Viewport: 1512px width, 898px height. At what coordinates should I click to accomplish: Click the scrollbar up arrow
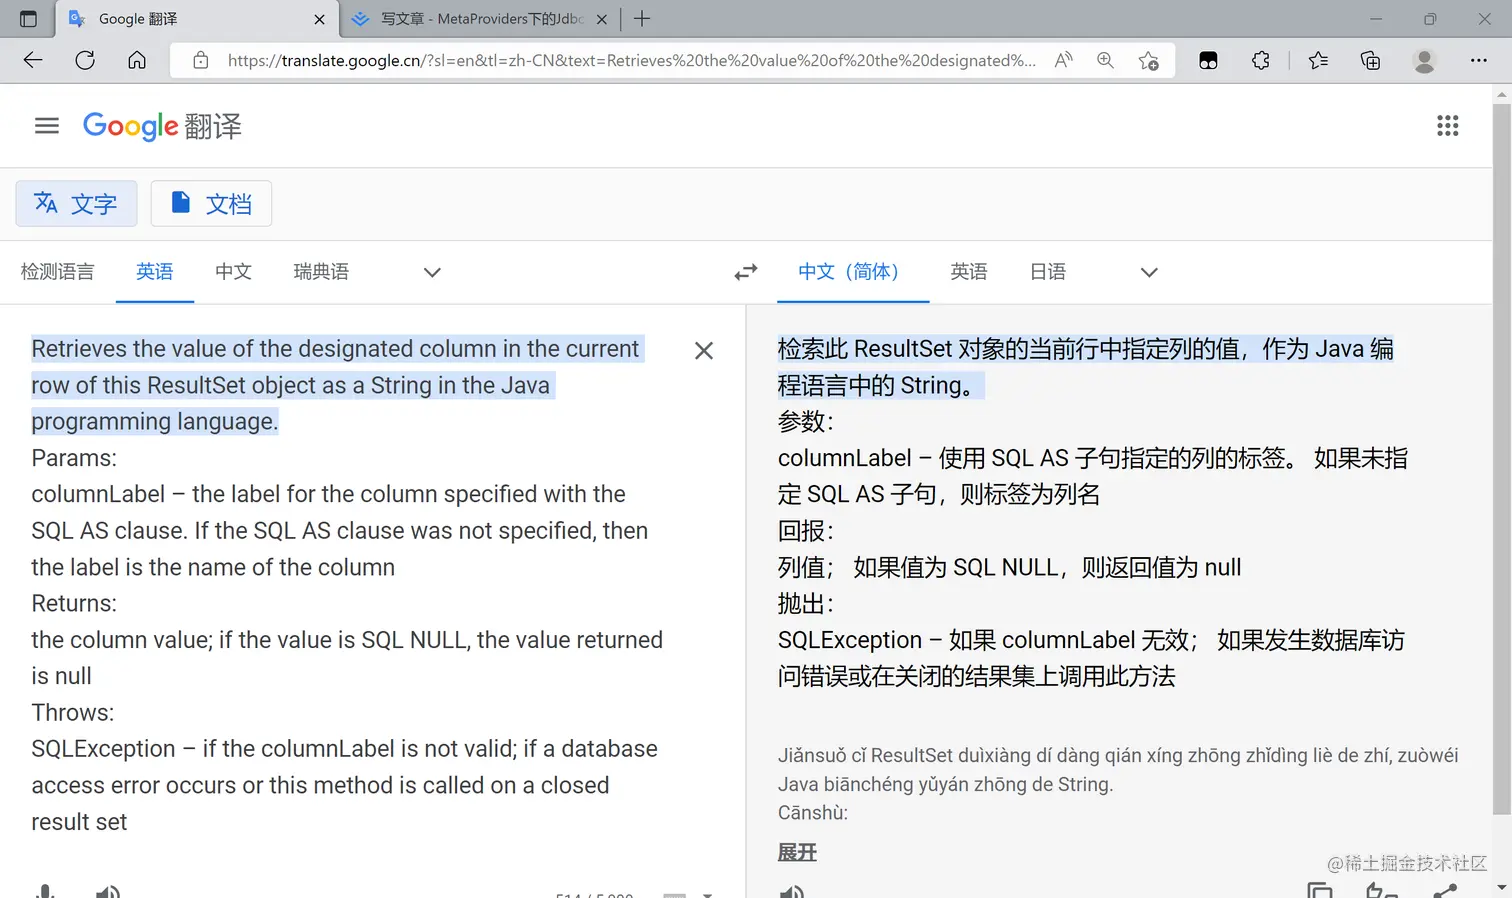(1501, 94)
